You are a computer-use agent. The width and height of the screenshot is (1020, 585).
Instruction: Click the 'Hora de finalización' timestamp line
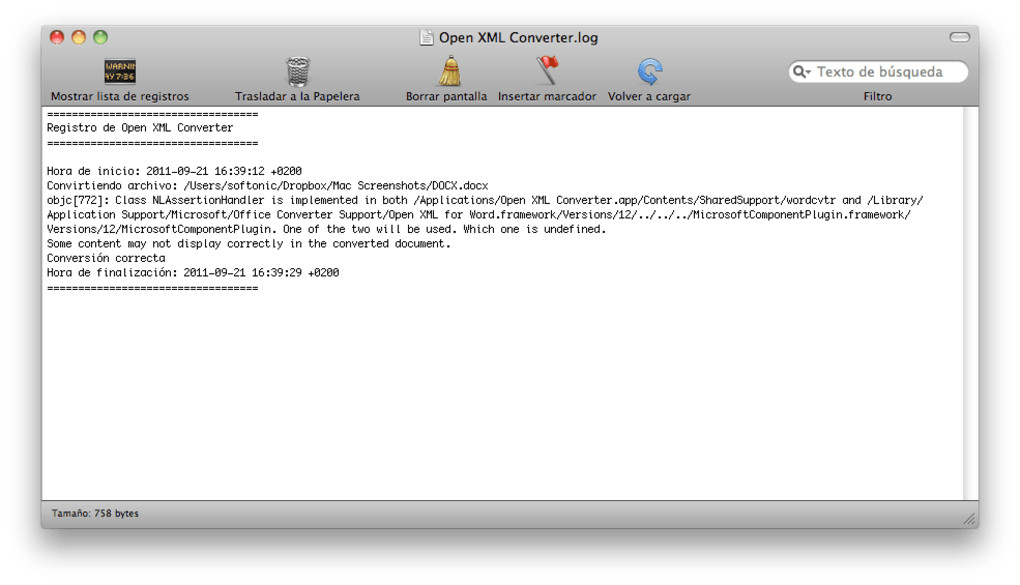coord(193,273)
